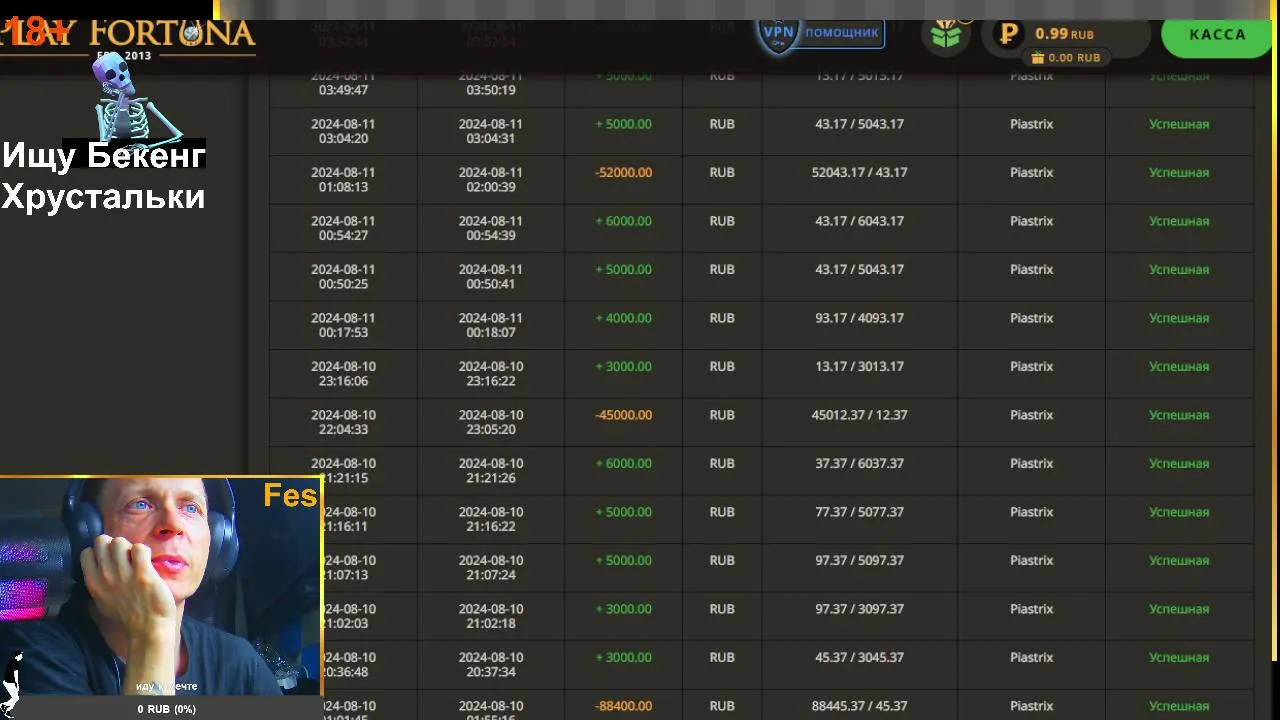This screenshot has height=720, width=1280.
Task: Click the small bonus gift icon by 0.00 RUB
Action: [x=1037, y=58]
